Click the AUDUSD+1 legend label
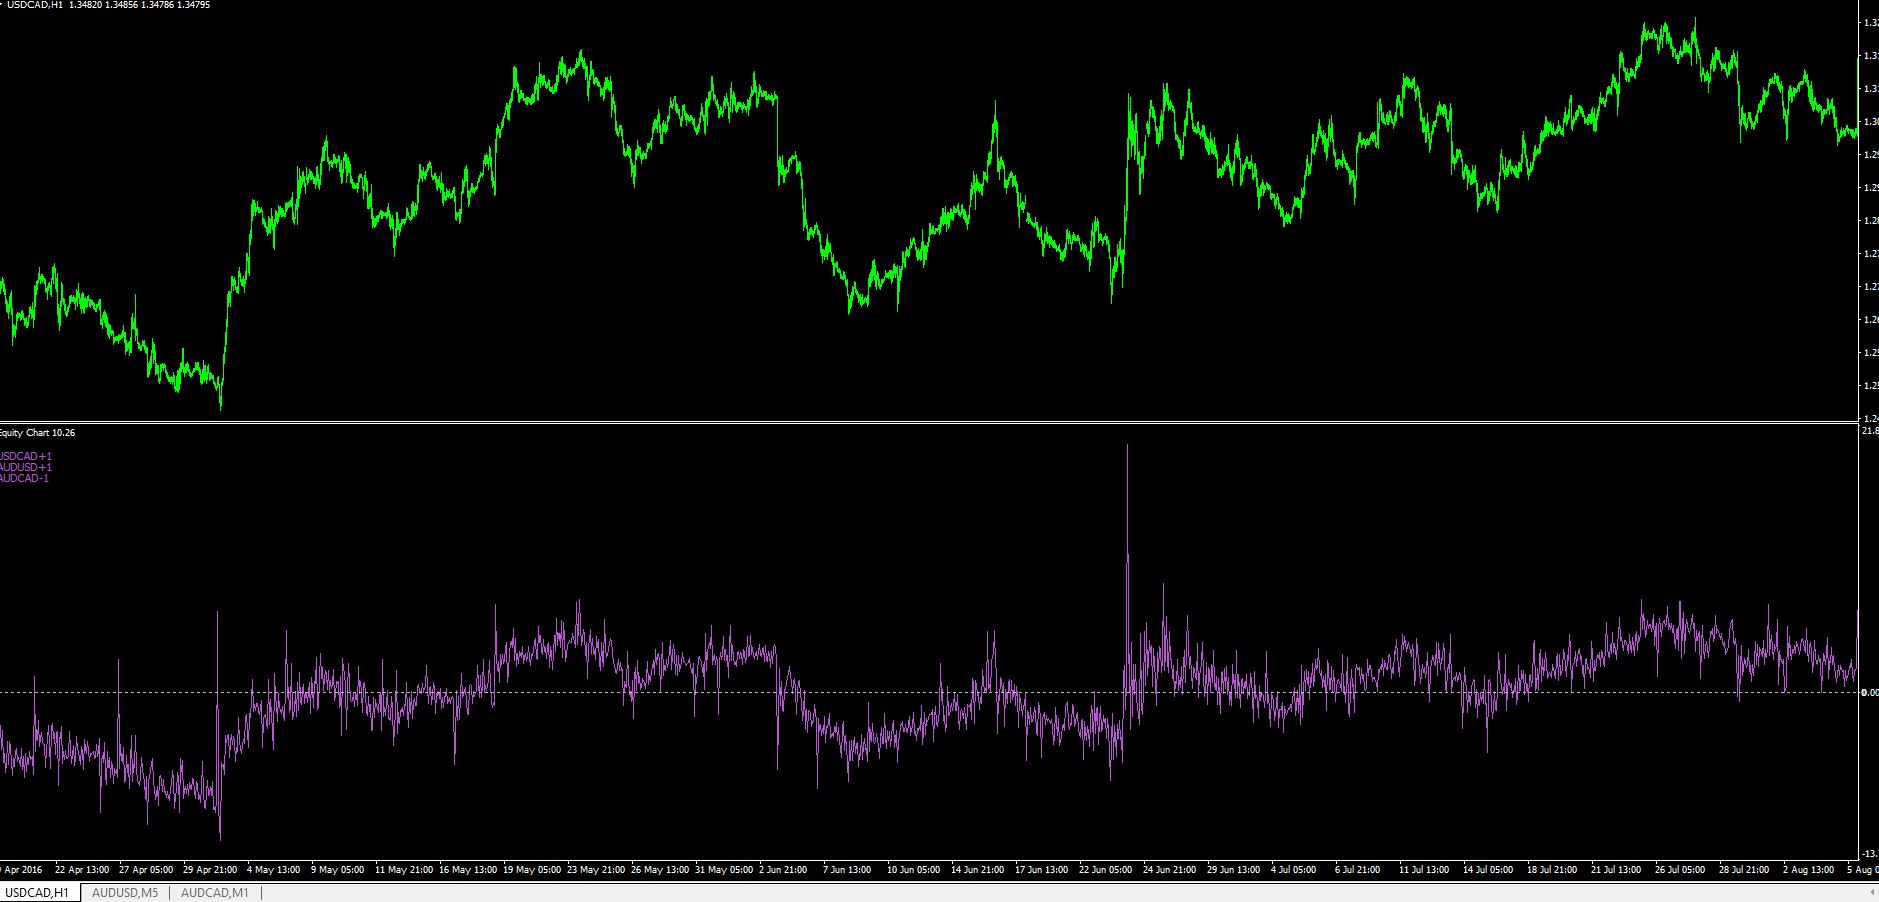Image resolution: width=1879 pixels, height=902 pixels. pyautogui.click(x=26, y=467)
